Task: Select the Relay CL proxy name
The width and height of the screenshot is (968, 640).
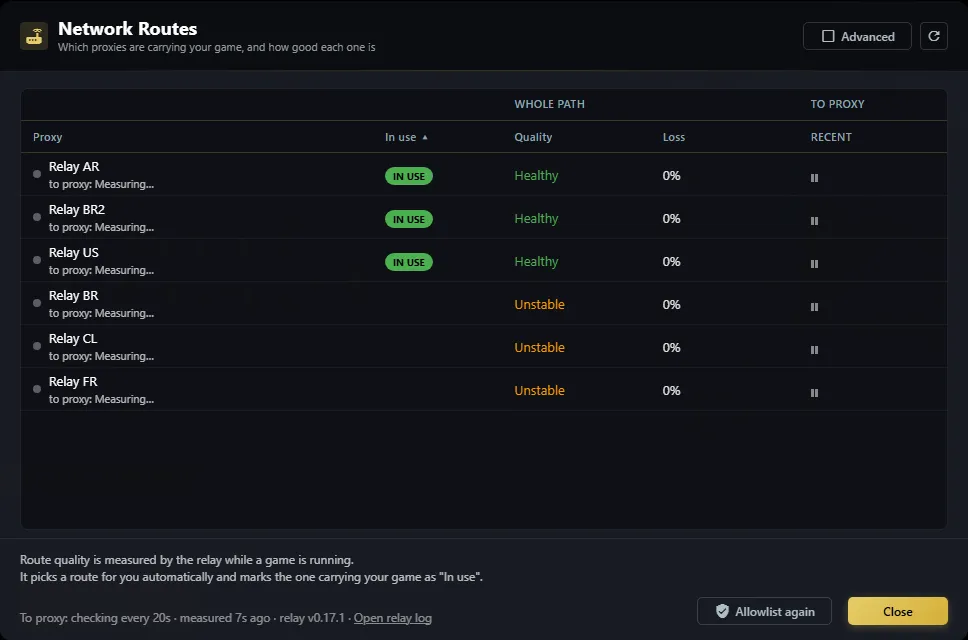Action: coord(73,339)
